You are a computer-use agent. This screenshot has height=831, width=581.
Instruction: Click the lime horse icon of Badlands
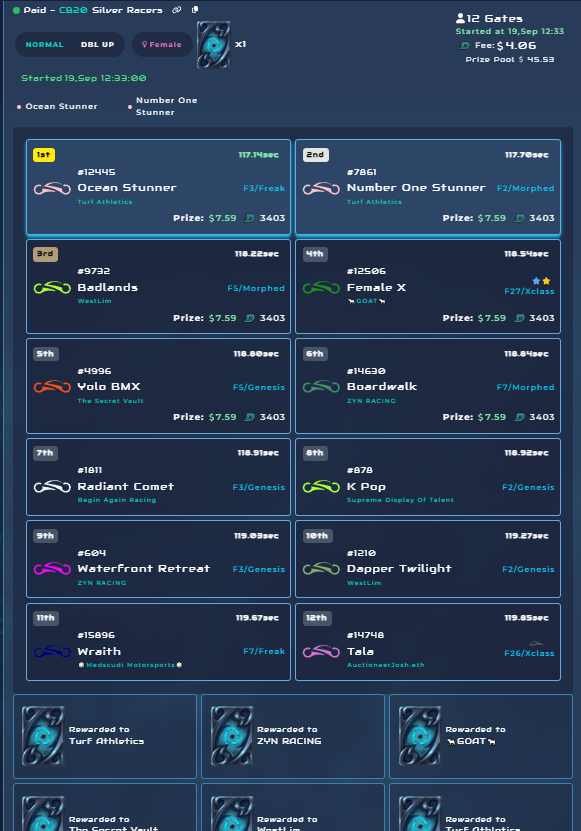[52, 288]
